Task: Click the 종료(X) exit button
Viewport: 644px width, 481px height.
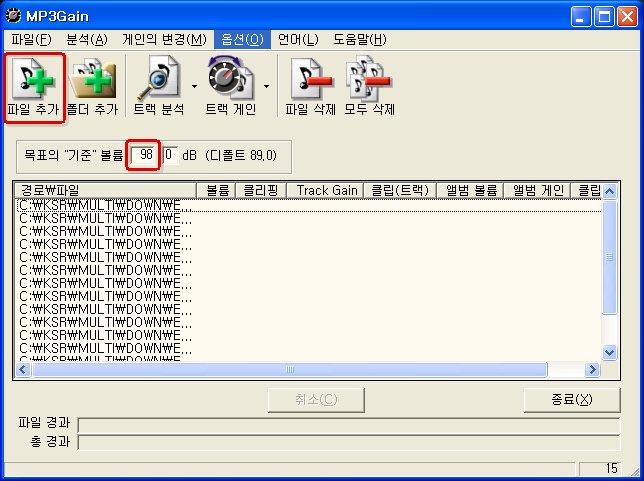Action: 572,399
